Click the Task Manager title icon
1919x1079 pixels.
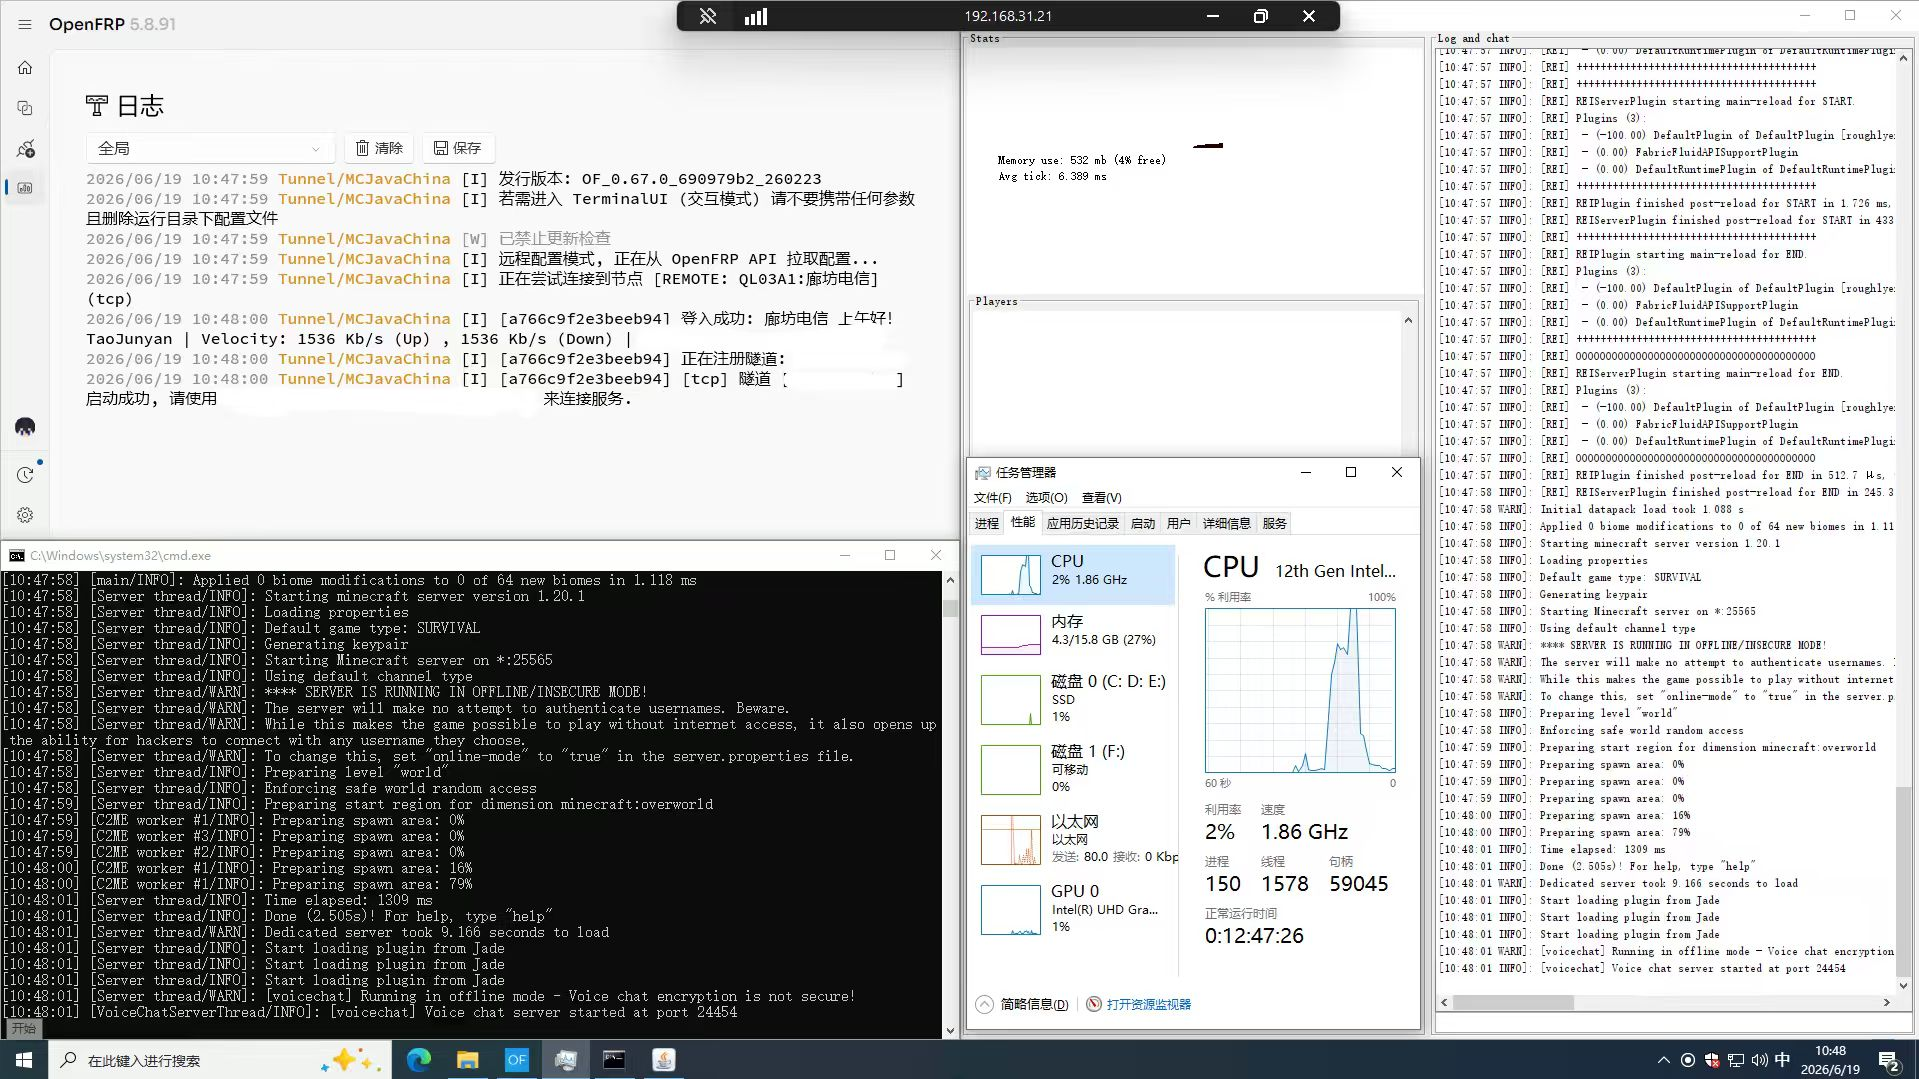pos(984,472)
